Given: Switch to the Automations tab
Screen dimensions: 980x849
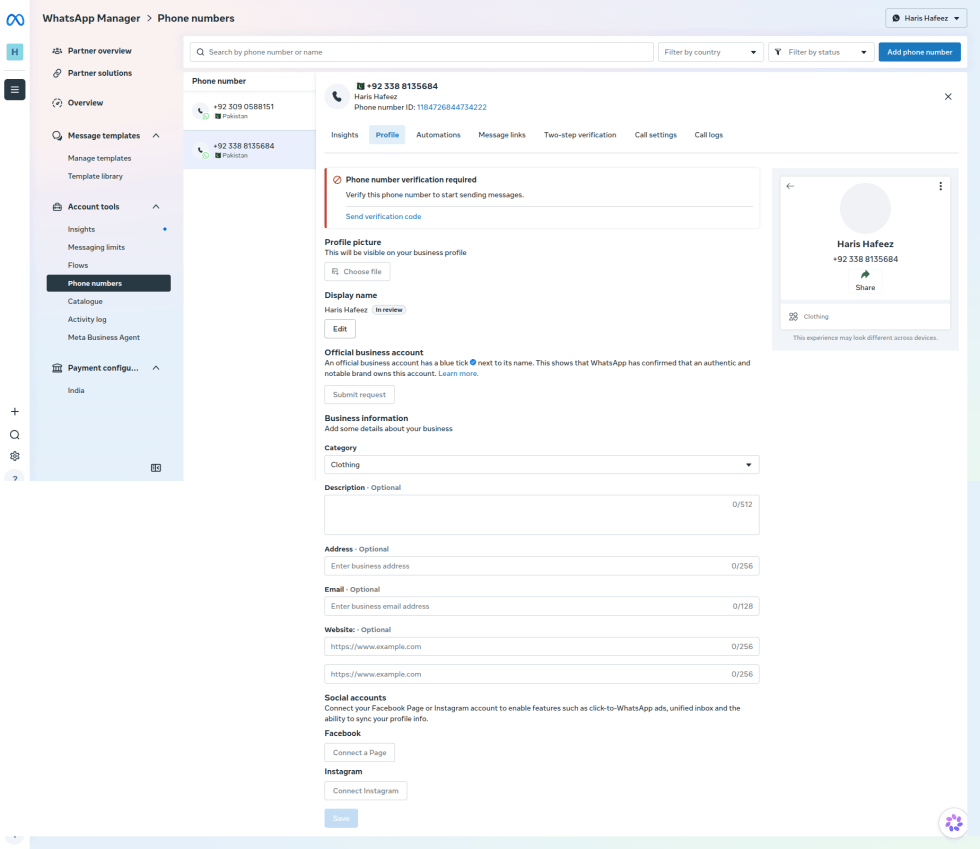Looking at the screenshot, I should 438,135.
